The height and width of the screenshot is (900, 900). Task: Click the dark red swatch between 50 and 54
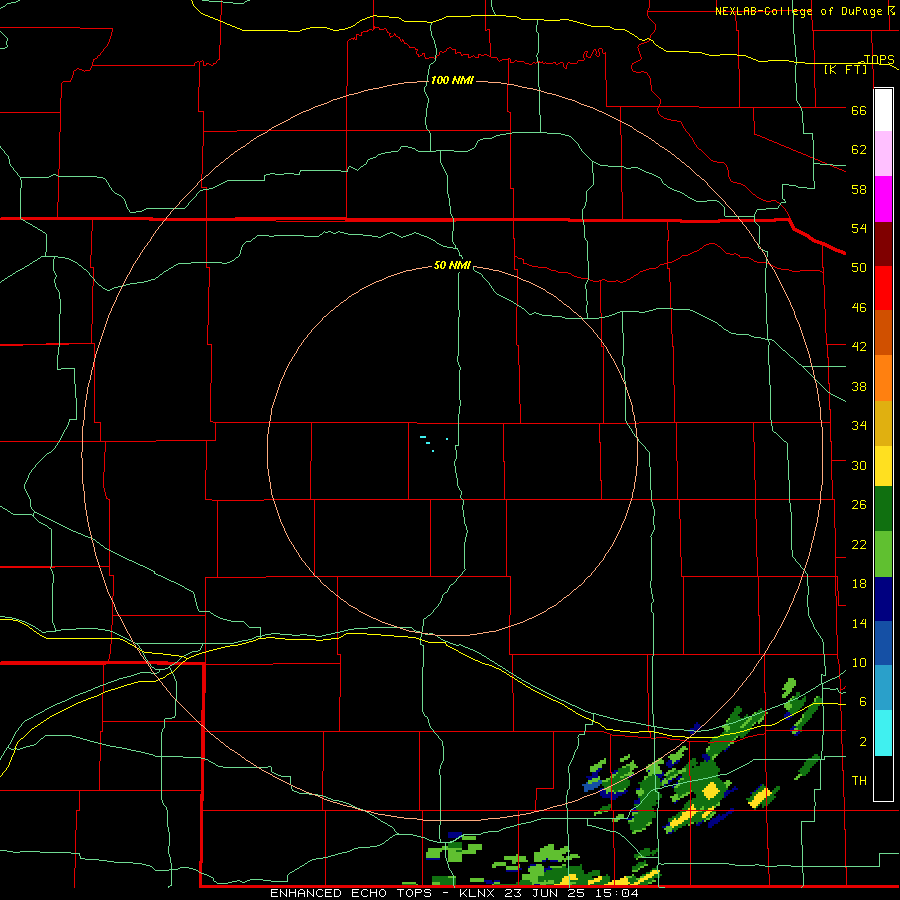tap(883, 243)
